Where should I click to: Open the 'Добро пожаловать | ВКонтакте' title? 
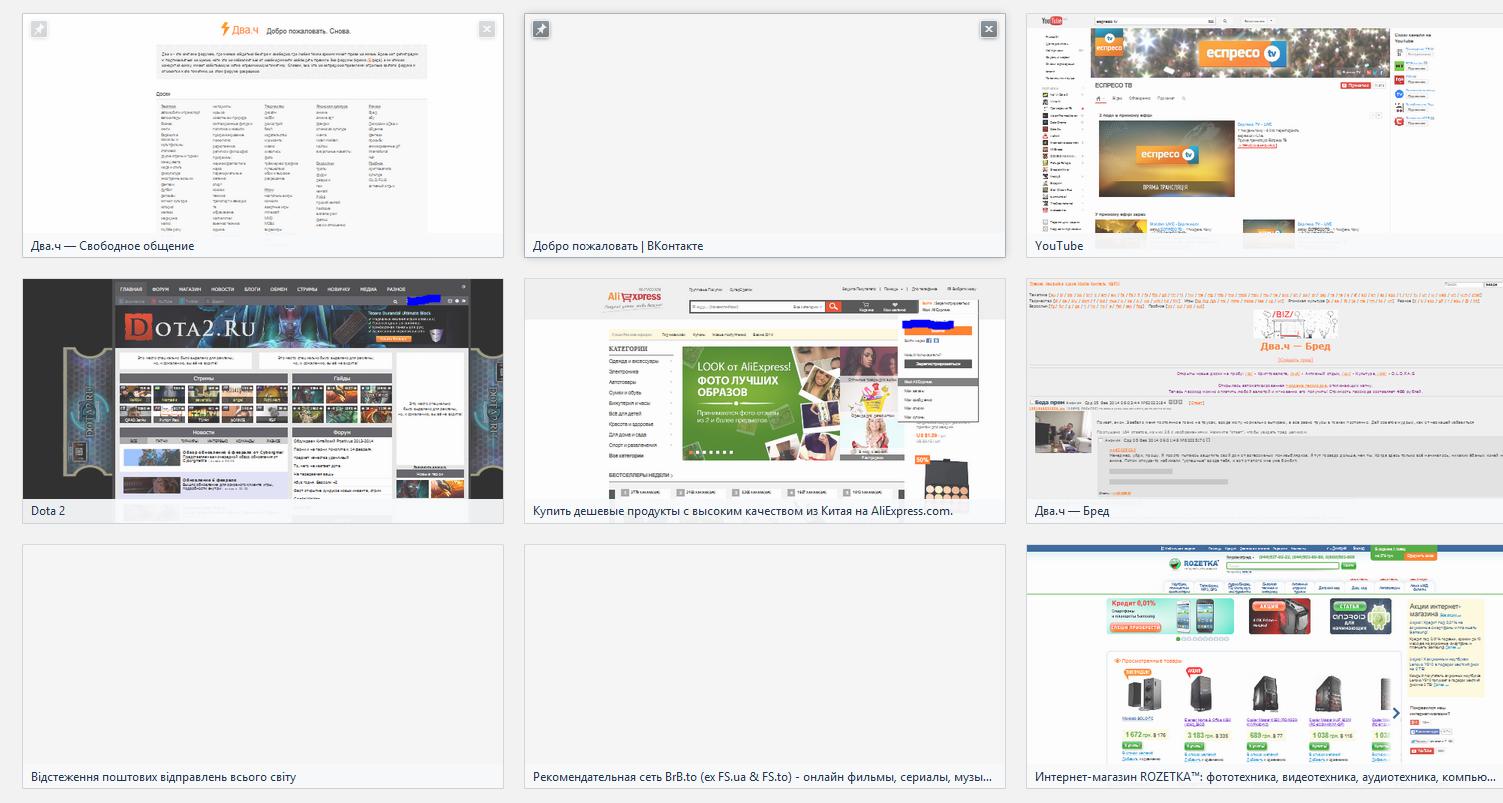click(618, 246)
